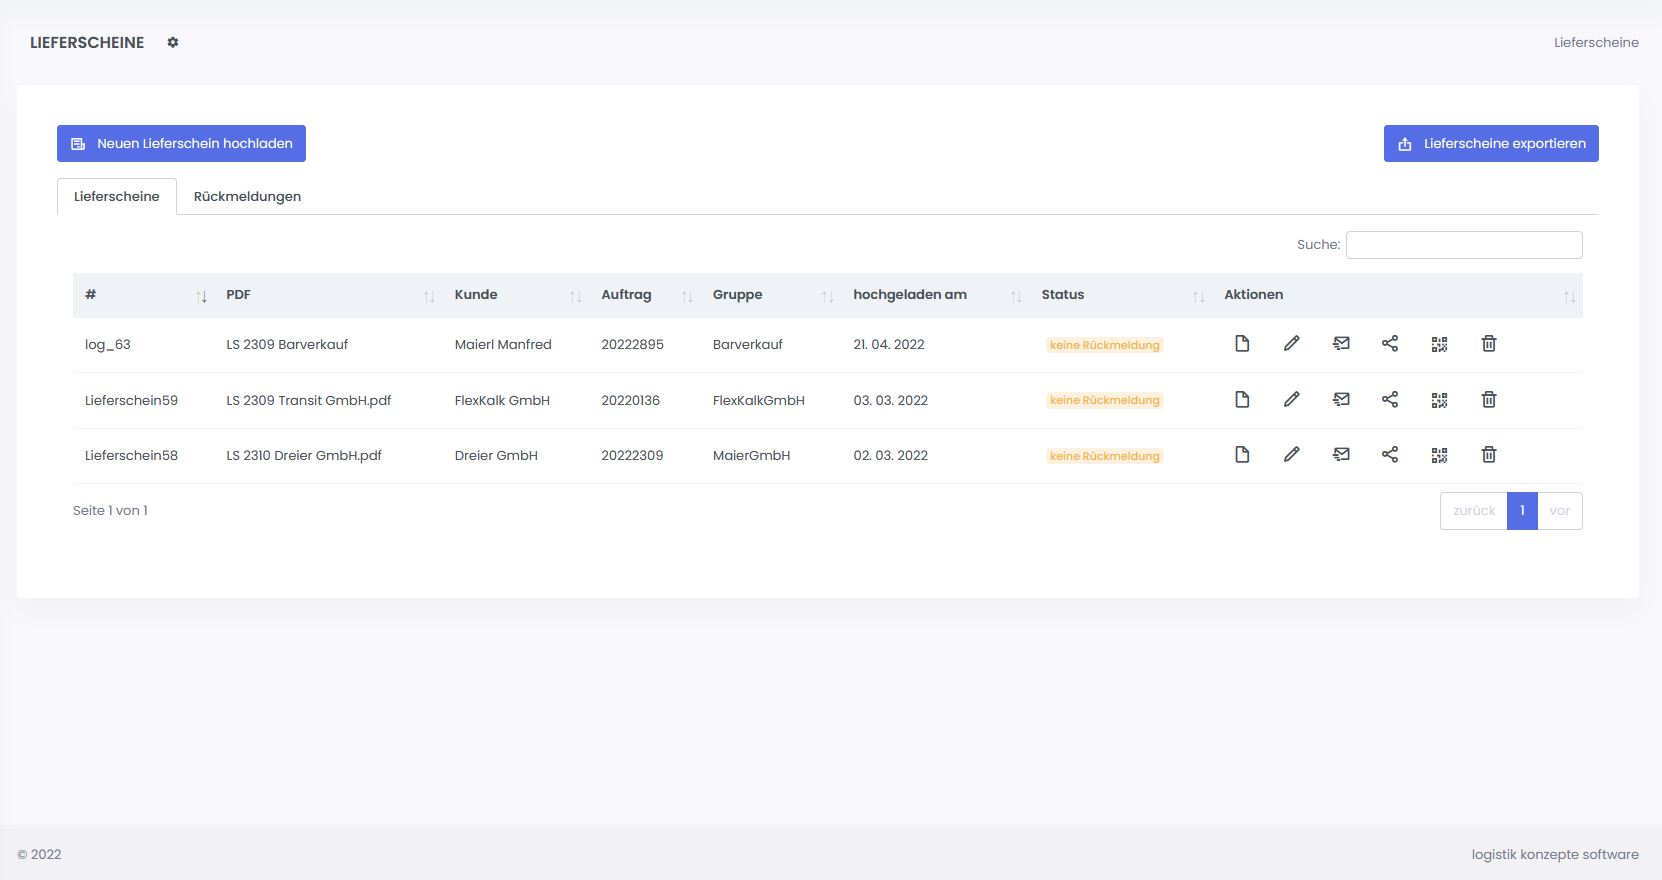Image resolution: width=1662 pixels, height=880 pixels.
Task: Open the settings gear next to LIEFERSCHEINE
Action: tap(173, 42)
